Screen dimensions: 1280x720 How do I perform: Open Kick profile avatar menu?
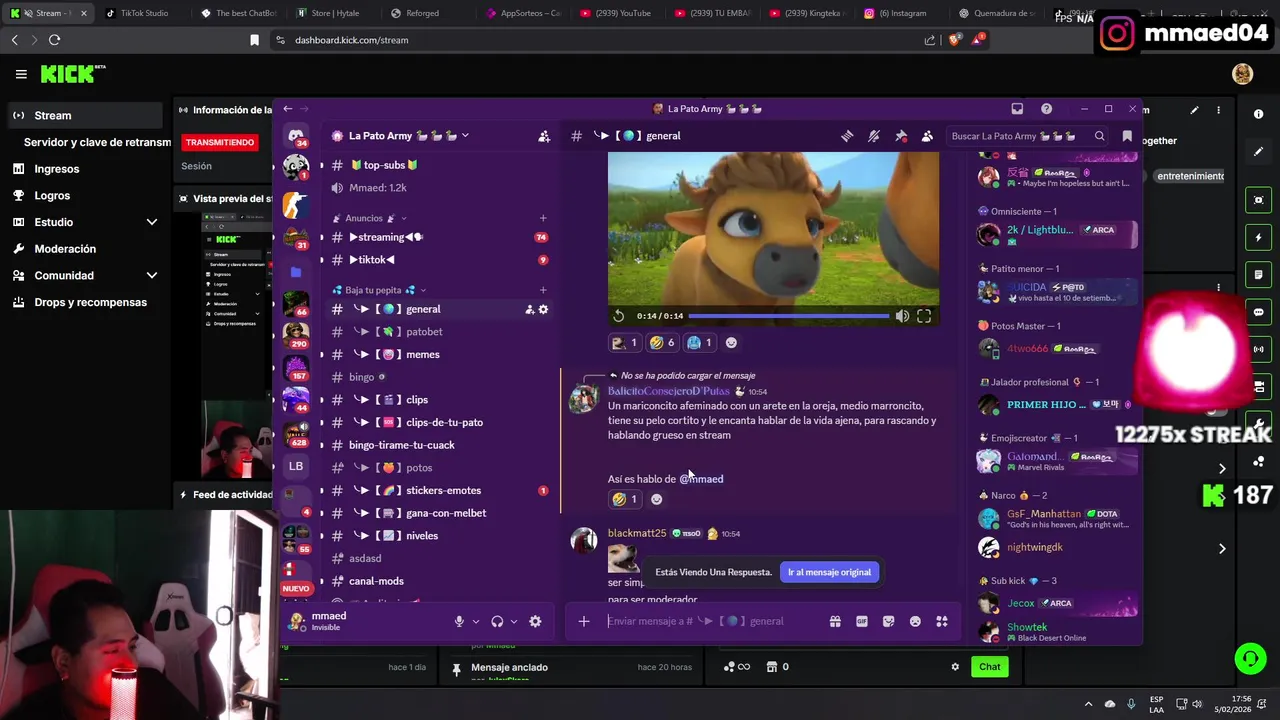click(x=1243, y=74)
